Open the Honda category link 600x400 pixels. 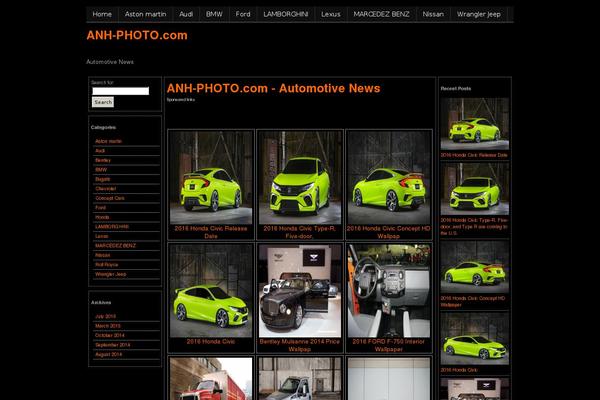click(102, 217)
